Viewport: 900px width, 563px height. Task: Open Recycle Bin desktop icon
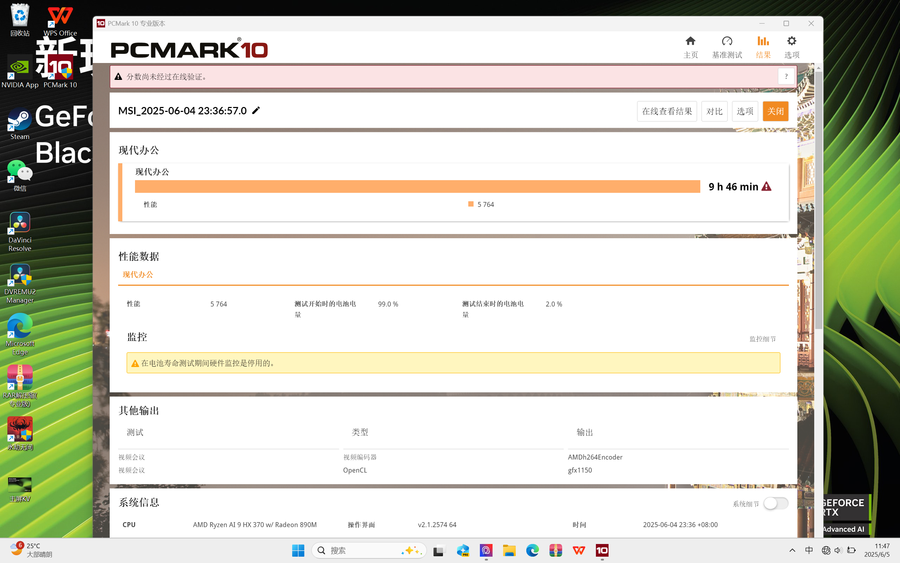pos(20,20)
